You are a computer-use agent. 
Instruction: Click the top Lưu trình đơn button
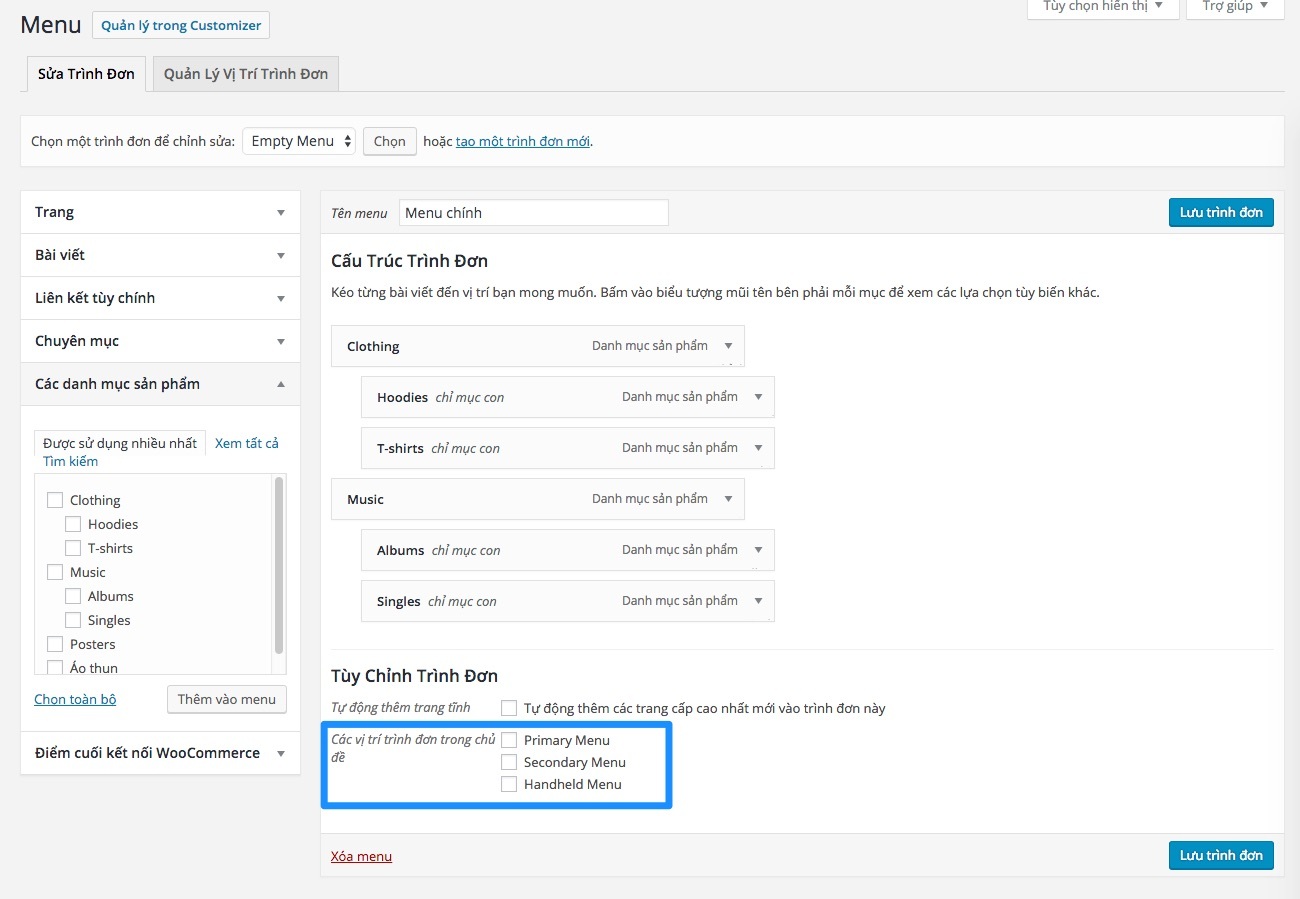click(x=1220, y=212)
